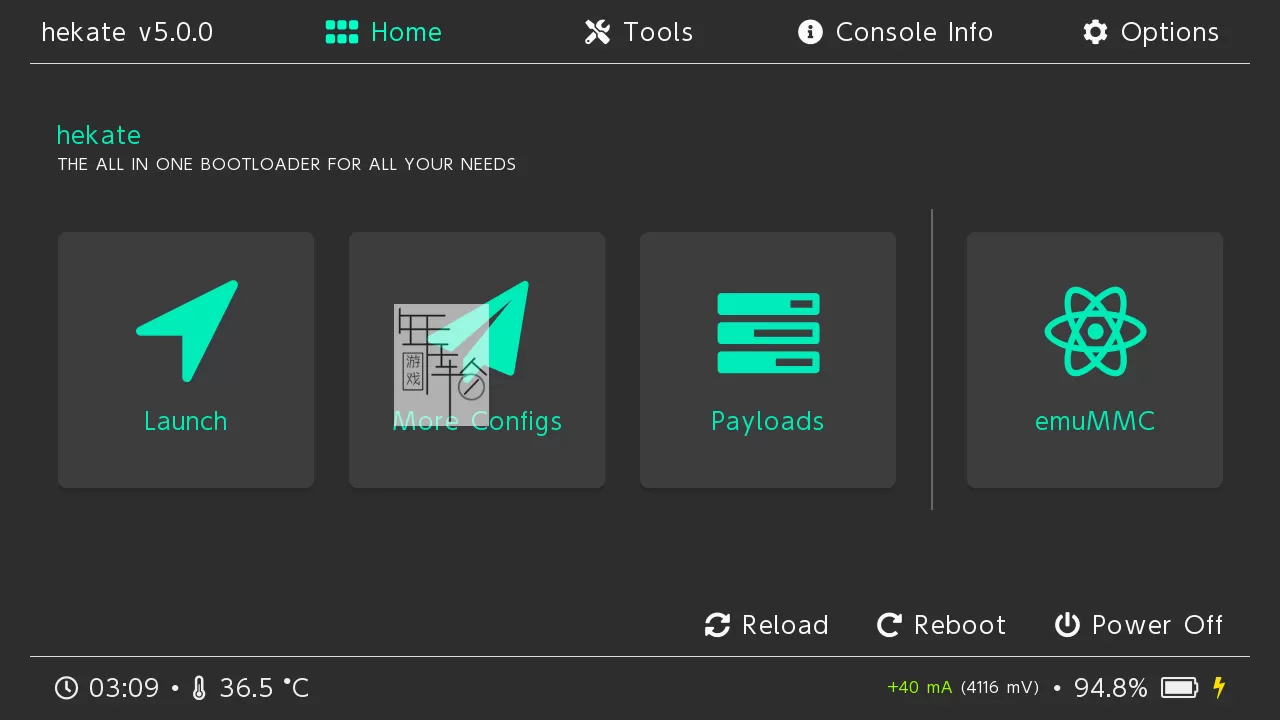This screenshot has height=720, width=1280.
Task: Click the Reboot arrow icon
Action: click(x=889, y=625)
